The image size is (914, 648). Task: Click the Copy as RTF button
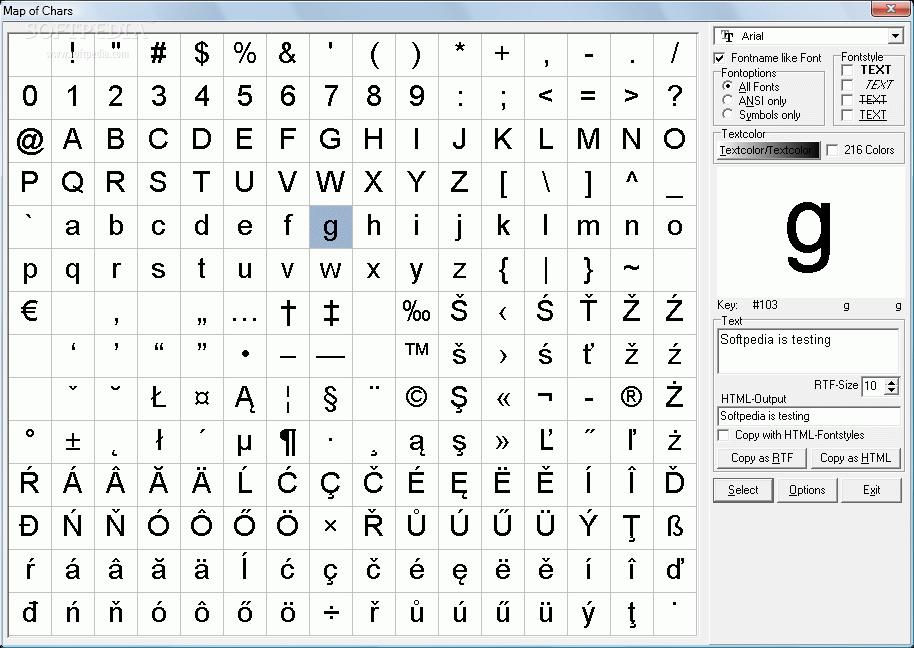762,458
